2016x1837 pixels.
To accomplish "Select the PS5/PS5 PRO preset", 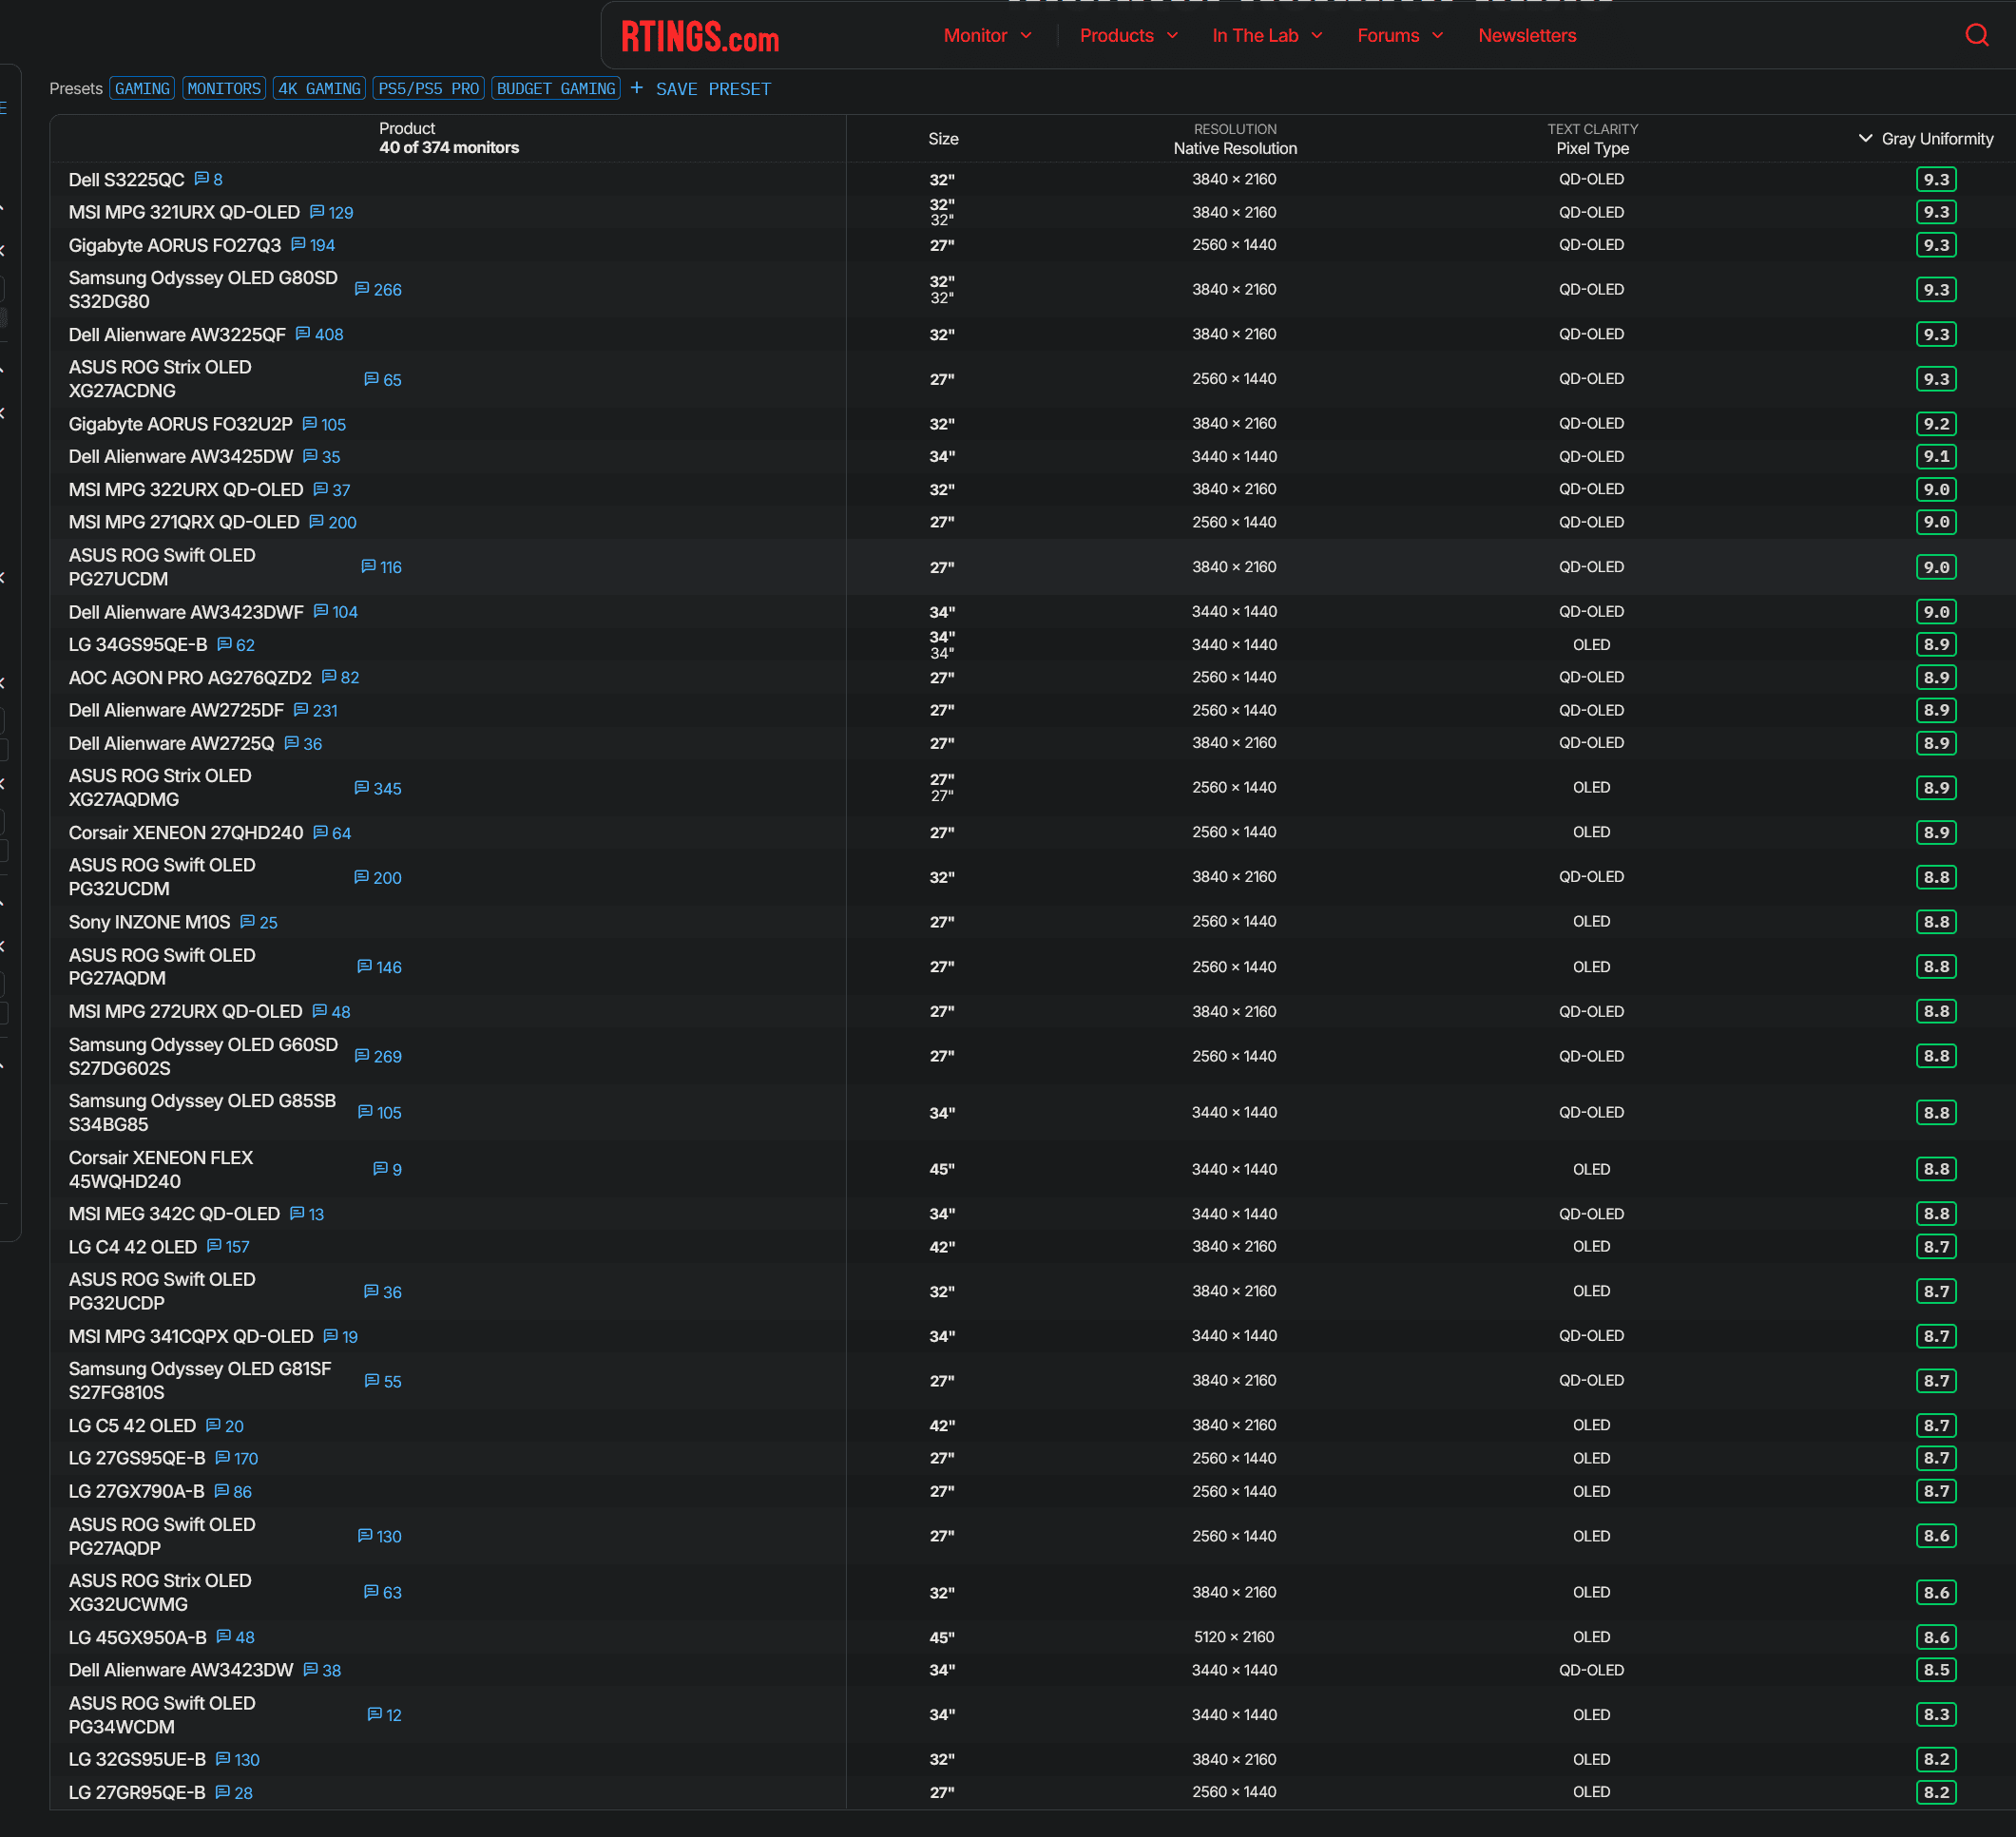I will click(428, 89).
